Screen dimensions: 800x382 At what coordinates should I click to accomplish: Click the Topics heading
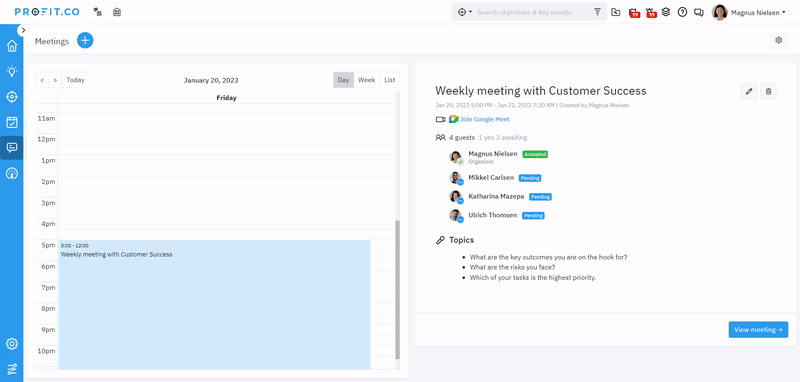click(x=461, y=240)
